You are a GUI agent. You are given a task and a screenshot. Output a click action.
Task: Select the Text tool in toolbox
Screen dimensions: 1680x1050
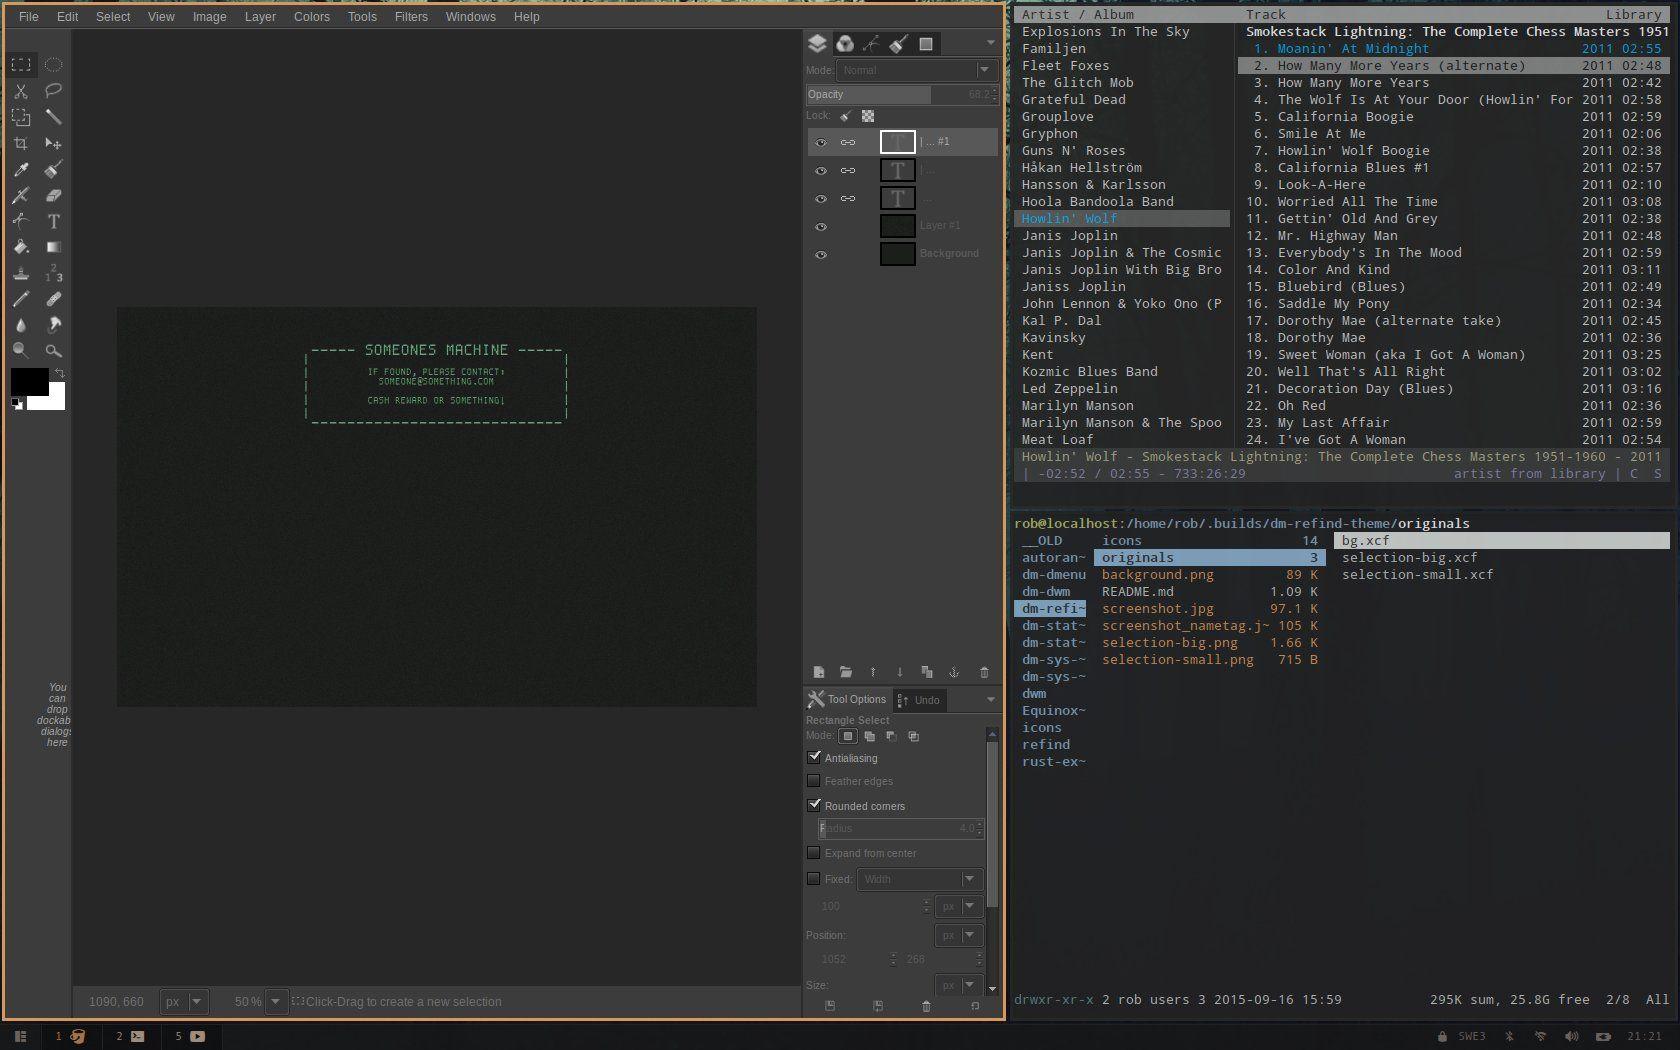(54, 221)
